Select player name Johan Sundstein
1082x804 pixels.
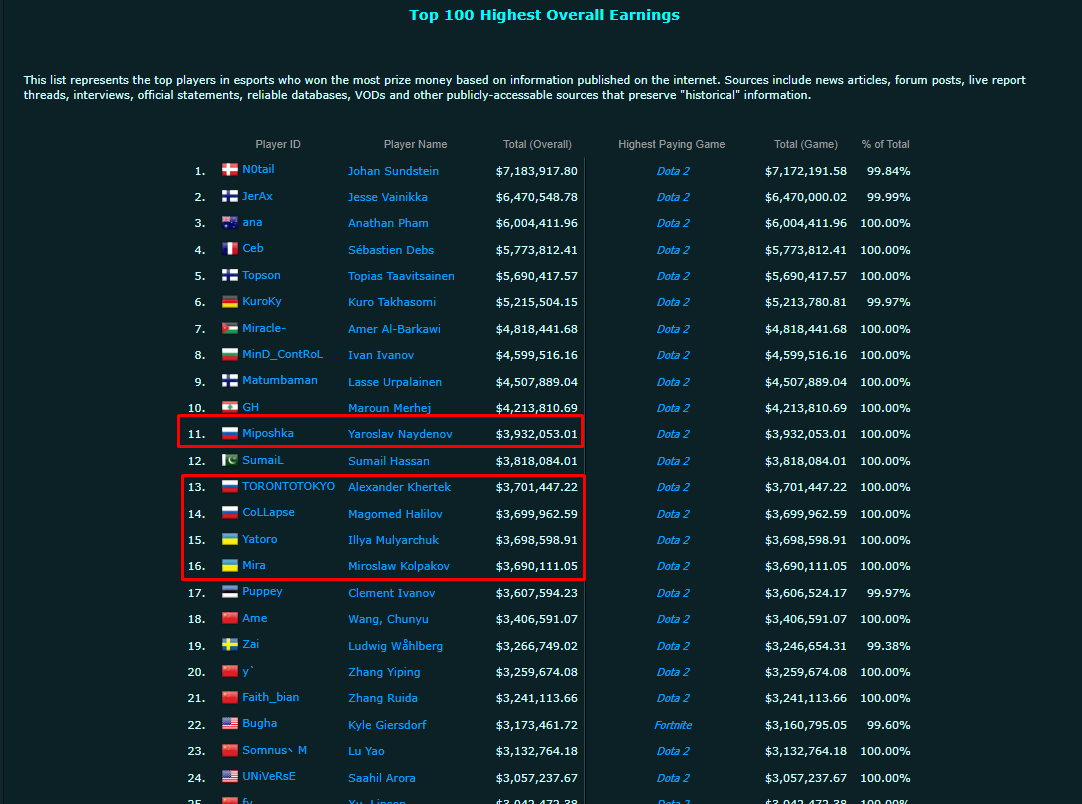click(393, 171)
